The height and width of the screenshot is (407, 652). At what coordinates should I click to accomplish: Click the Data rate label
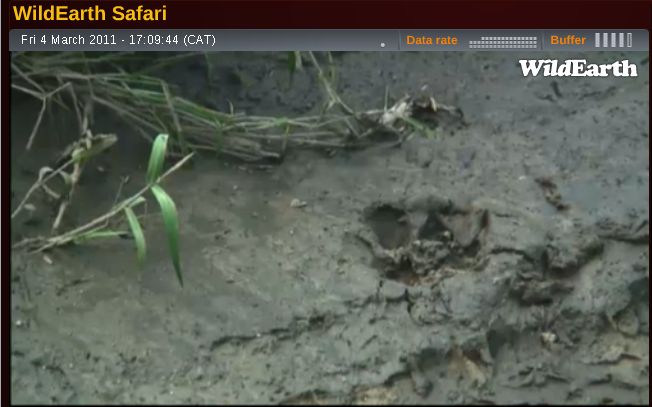point(431,41)
